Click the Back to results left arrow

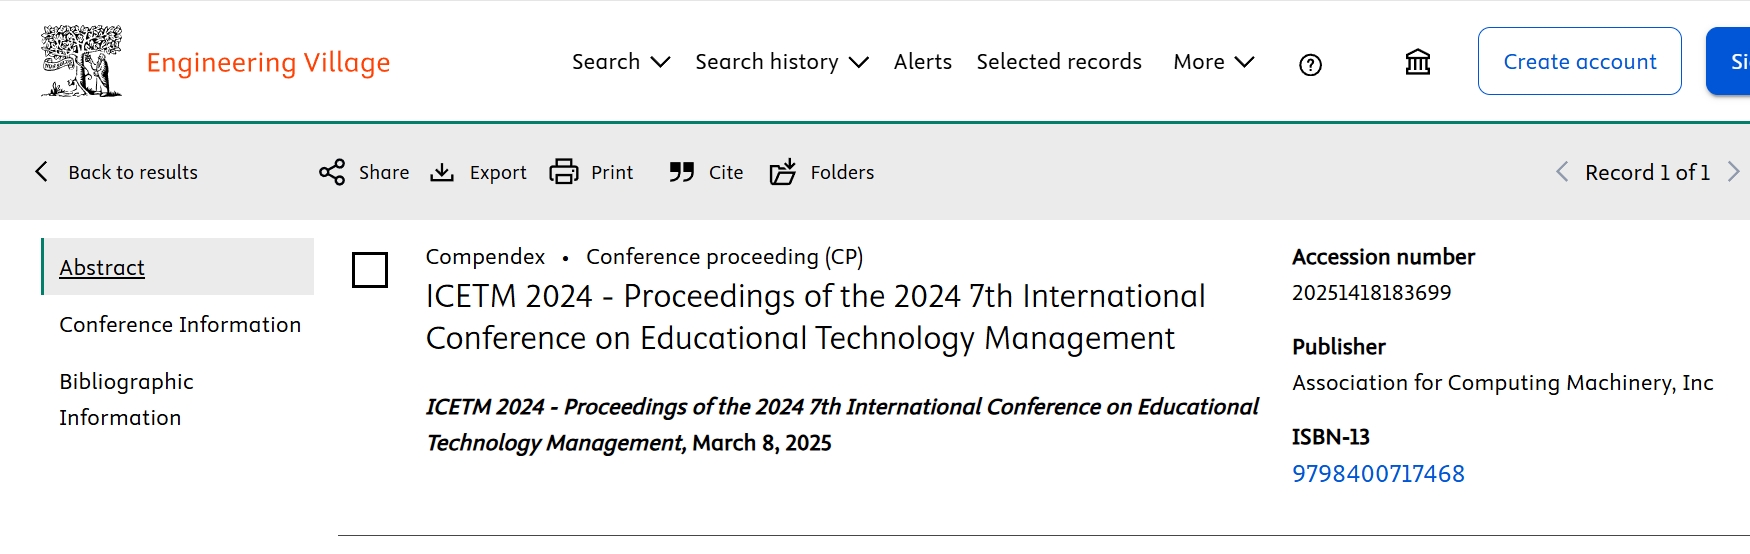[x=41, y=171]
